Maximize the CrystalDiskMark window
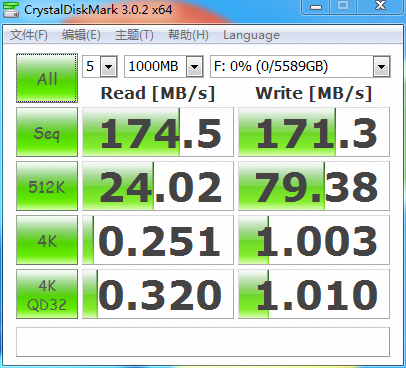Viewport: 406px width, 368px height. (343, 7)
